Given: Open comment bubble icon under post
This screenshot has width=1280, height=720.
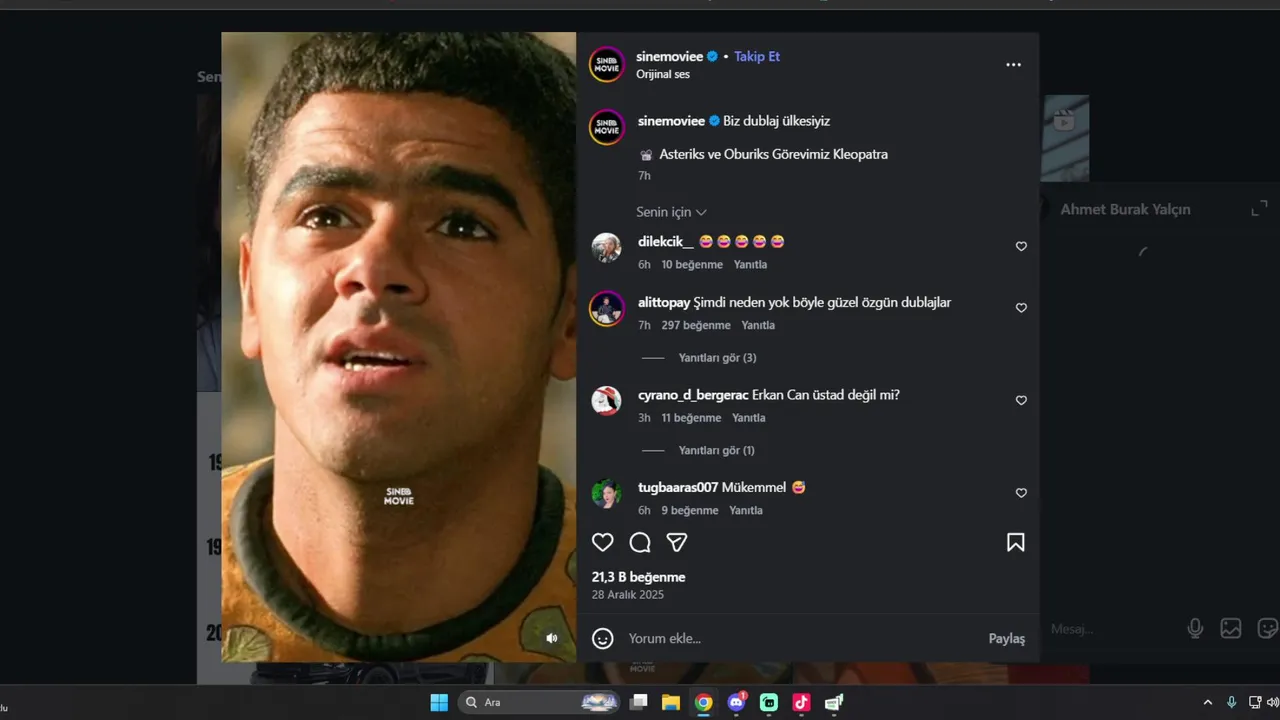Looking at the screenshot, I should (x=640, y=542).
